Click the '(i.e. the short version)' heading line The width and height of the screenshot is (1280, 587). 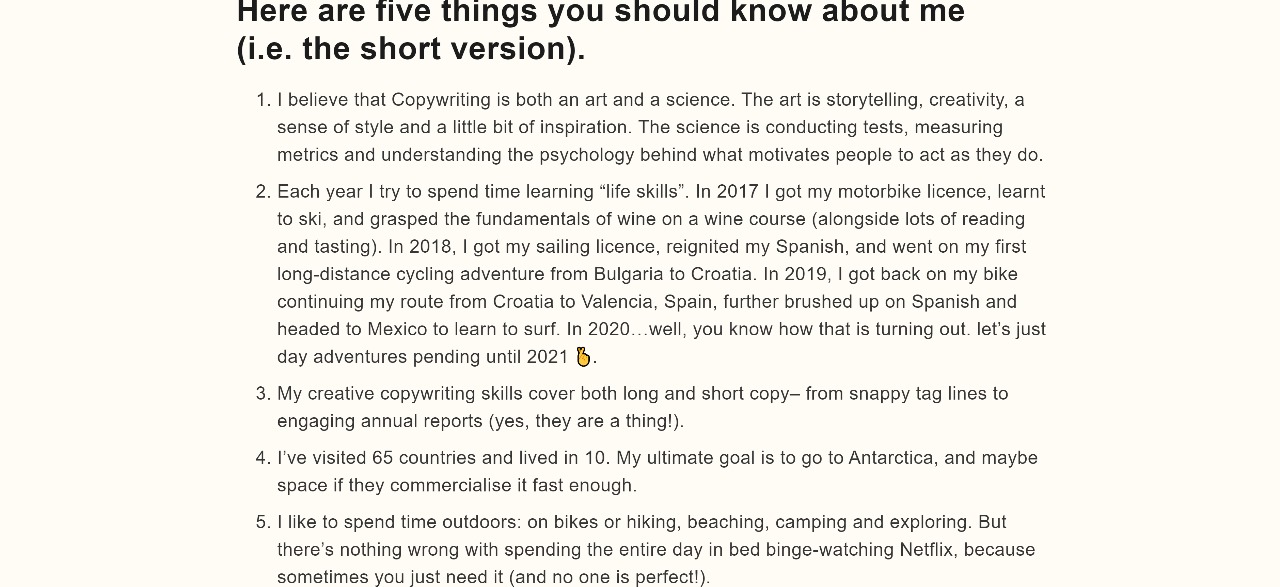[411, 49]
